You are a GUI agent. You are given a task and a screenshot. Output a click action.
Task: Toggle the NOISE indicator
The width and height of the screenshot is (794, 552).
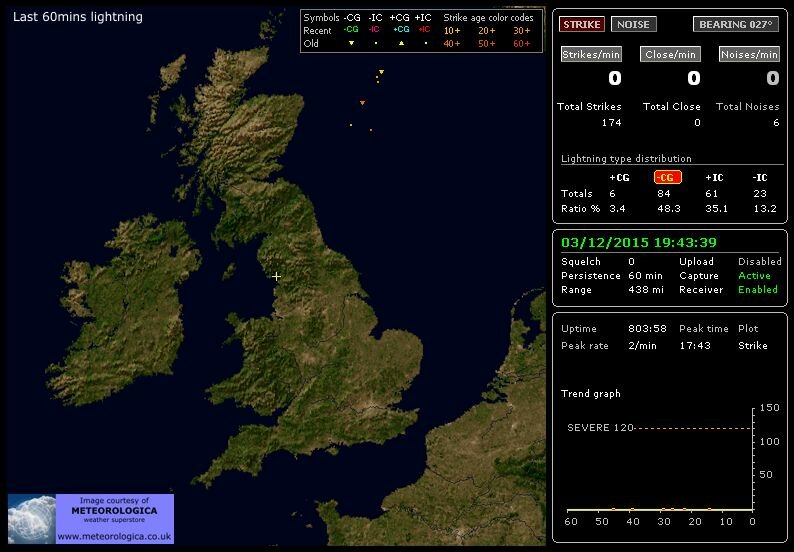pos(632,24)
